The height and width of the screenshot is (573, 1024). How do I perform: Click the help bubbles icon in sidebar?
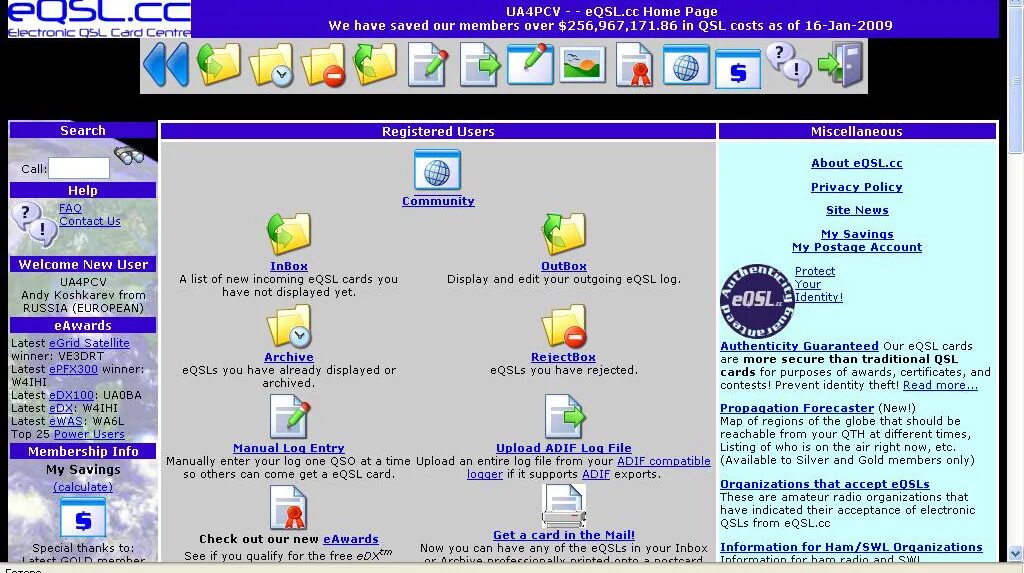[34, 223]
